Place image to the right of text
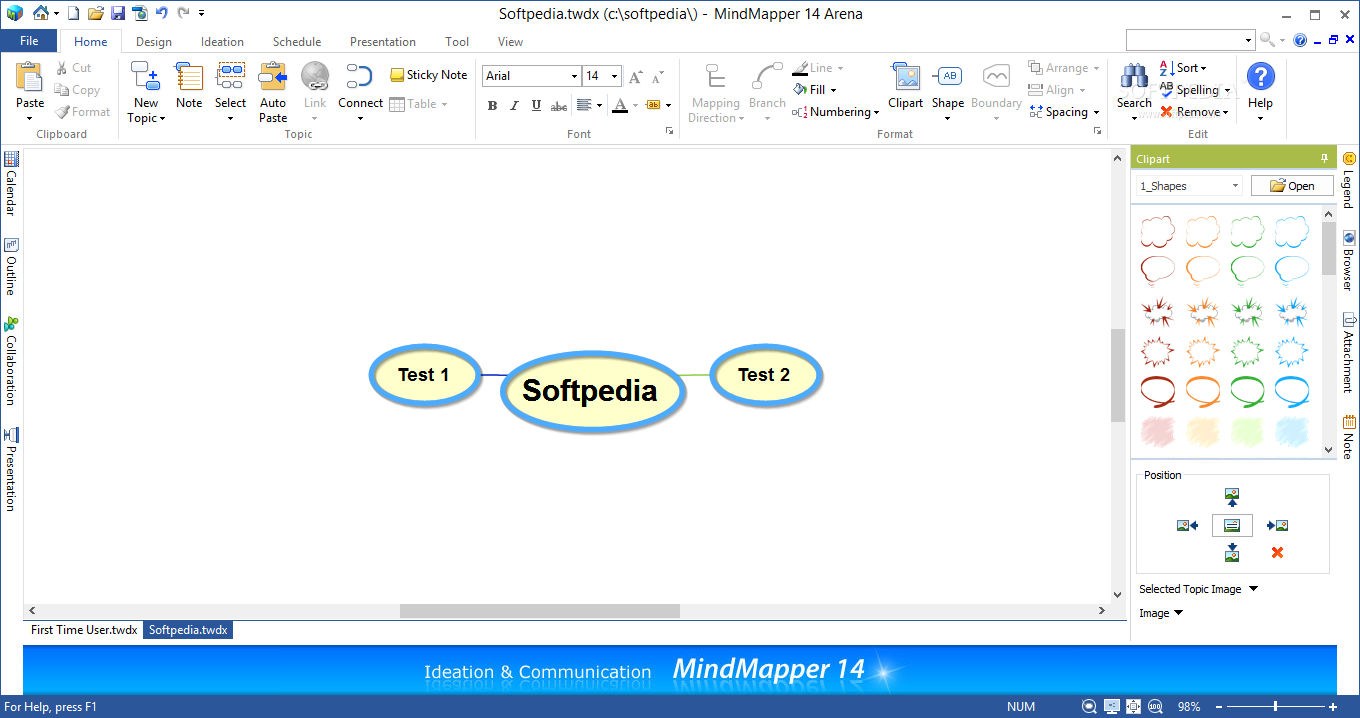Screen dimensions: 1360x718 click(x=1277, y=525)
